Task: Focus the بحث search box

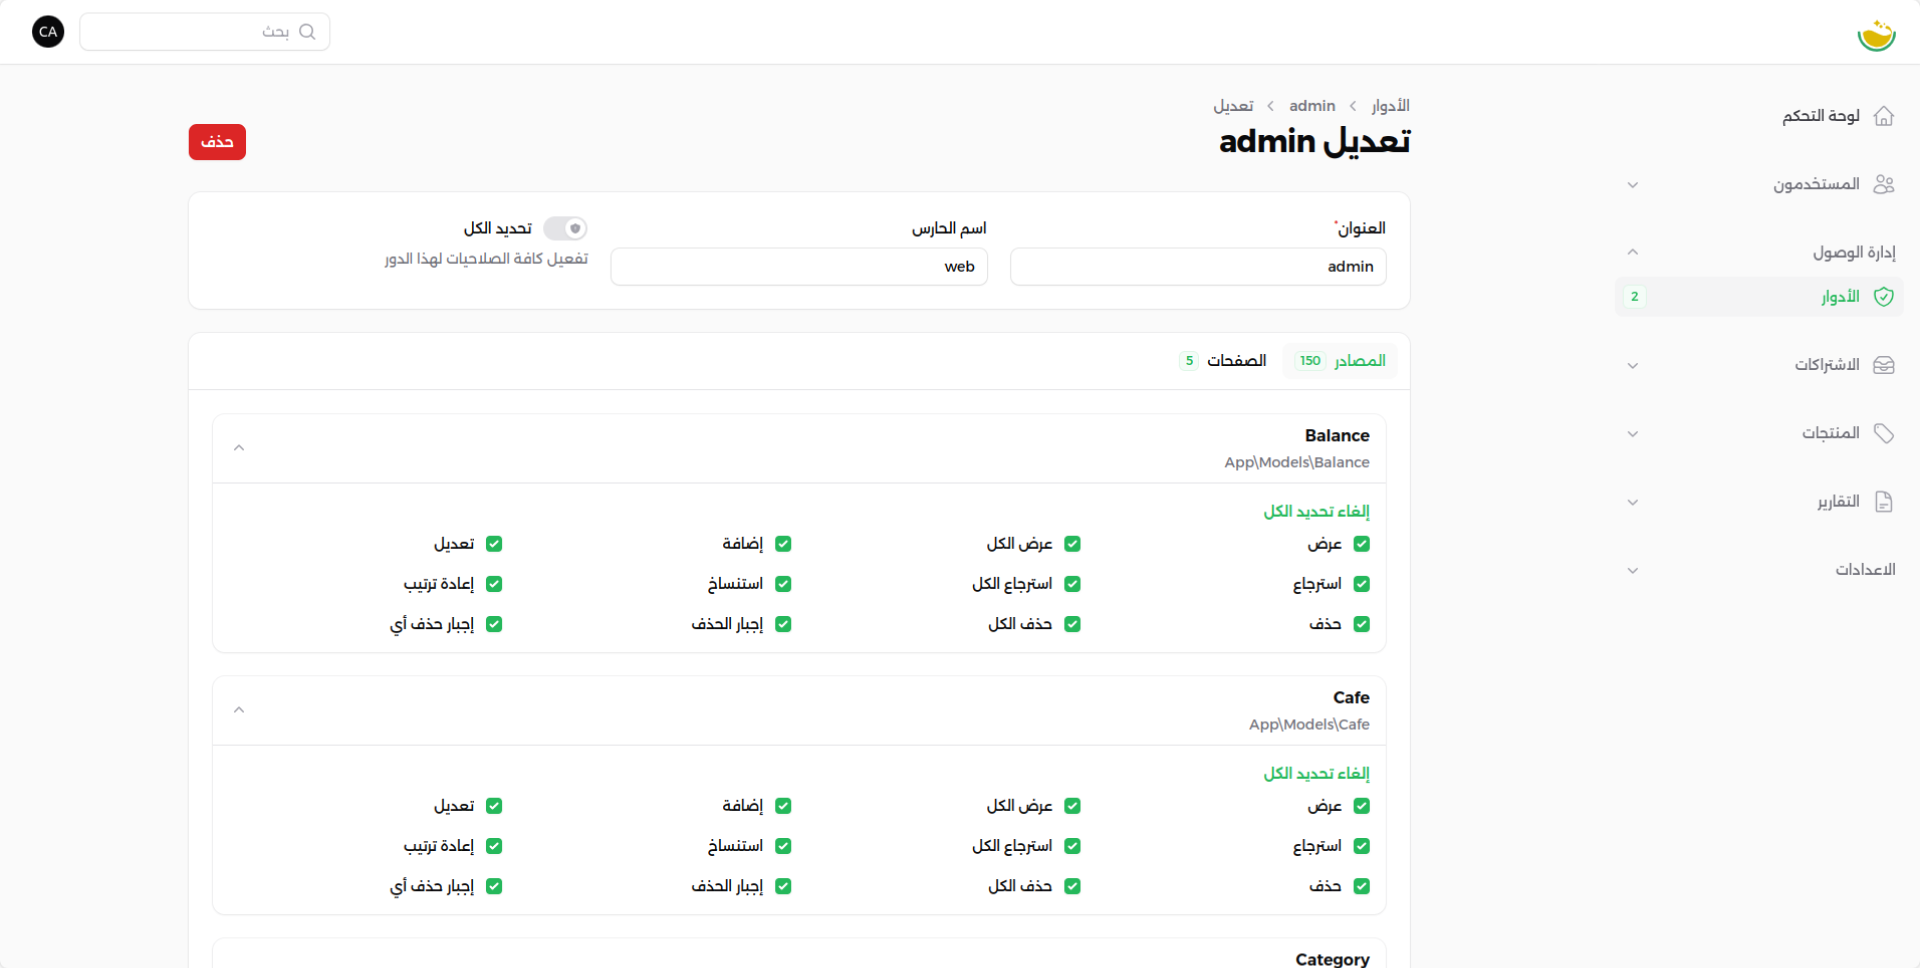Action: (x=205, y=32)
